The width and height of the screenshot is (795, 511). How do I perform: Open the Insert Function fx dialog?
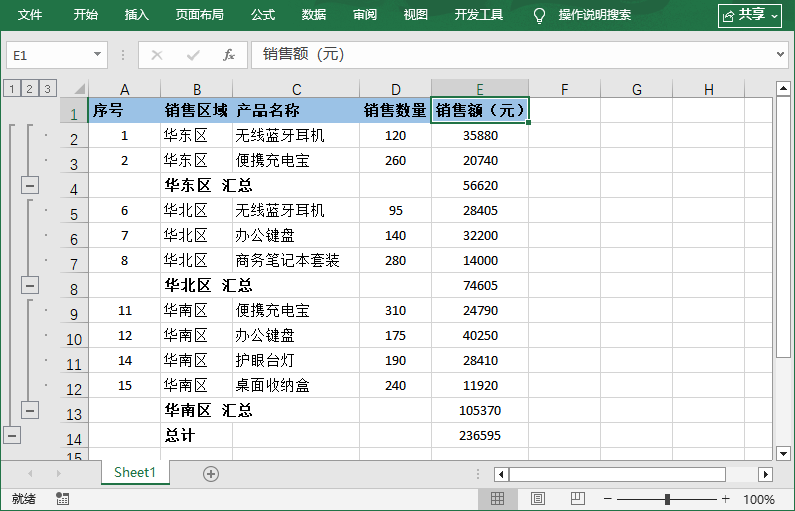(x=229, y=55)
